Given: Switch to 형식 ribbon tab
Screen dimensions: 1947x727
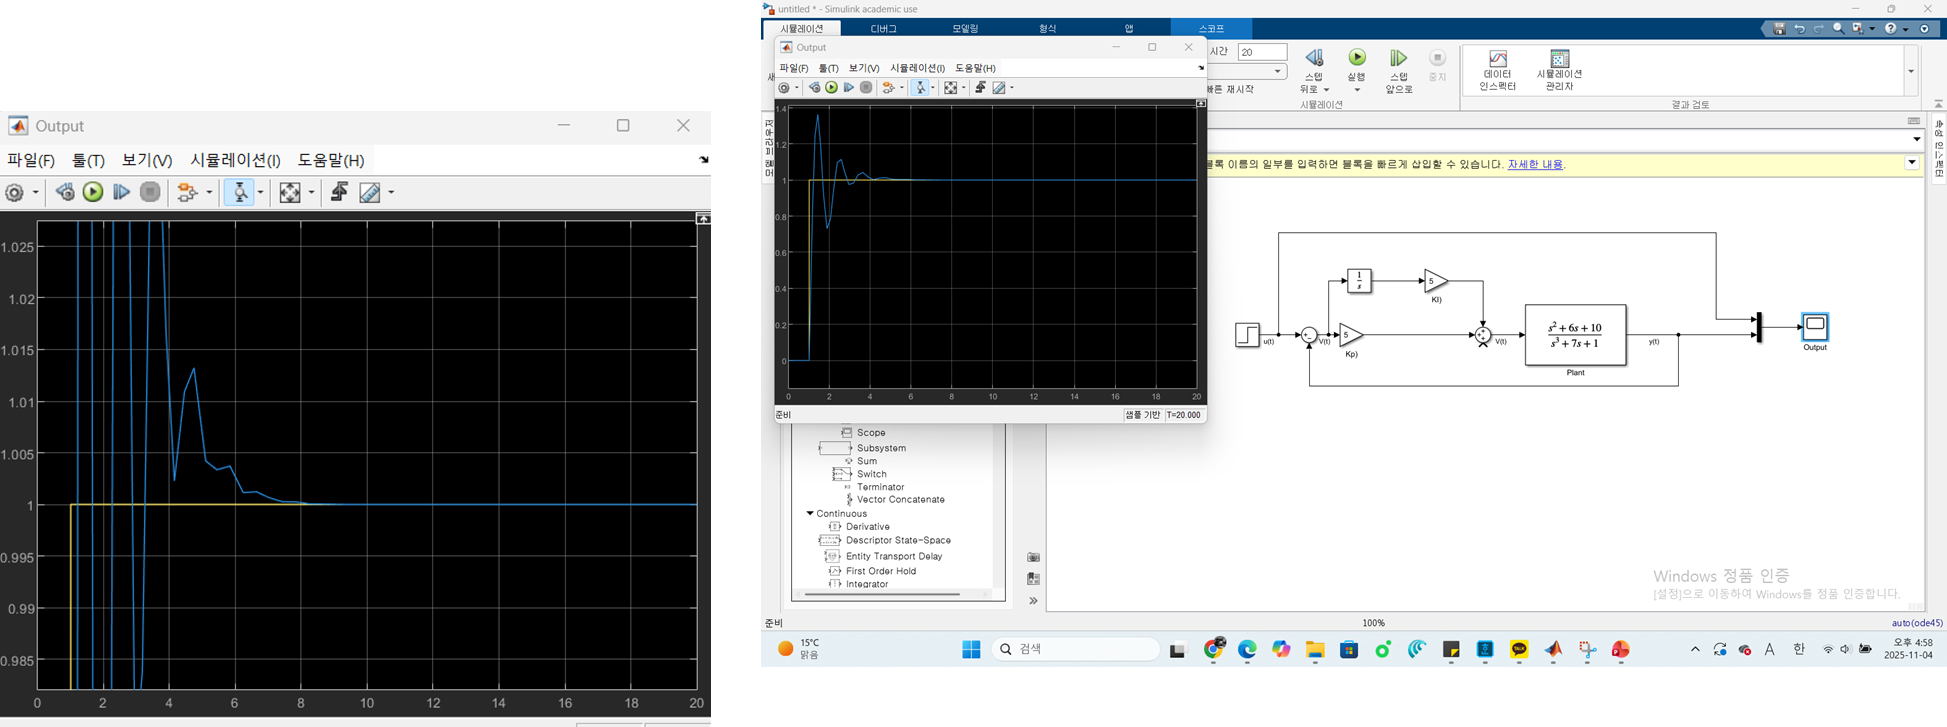Looking at the screenshot, I should pos(1047,29).
